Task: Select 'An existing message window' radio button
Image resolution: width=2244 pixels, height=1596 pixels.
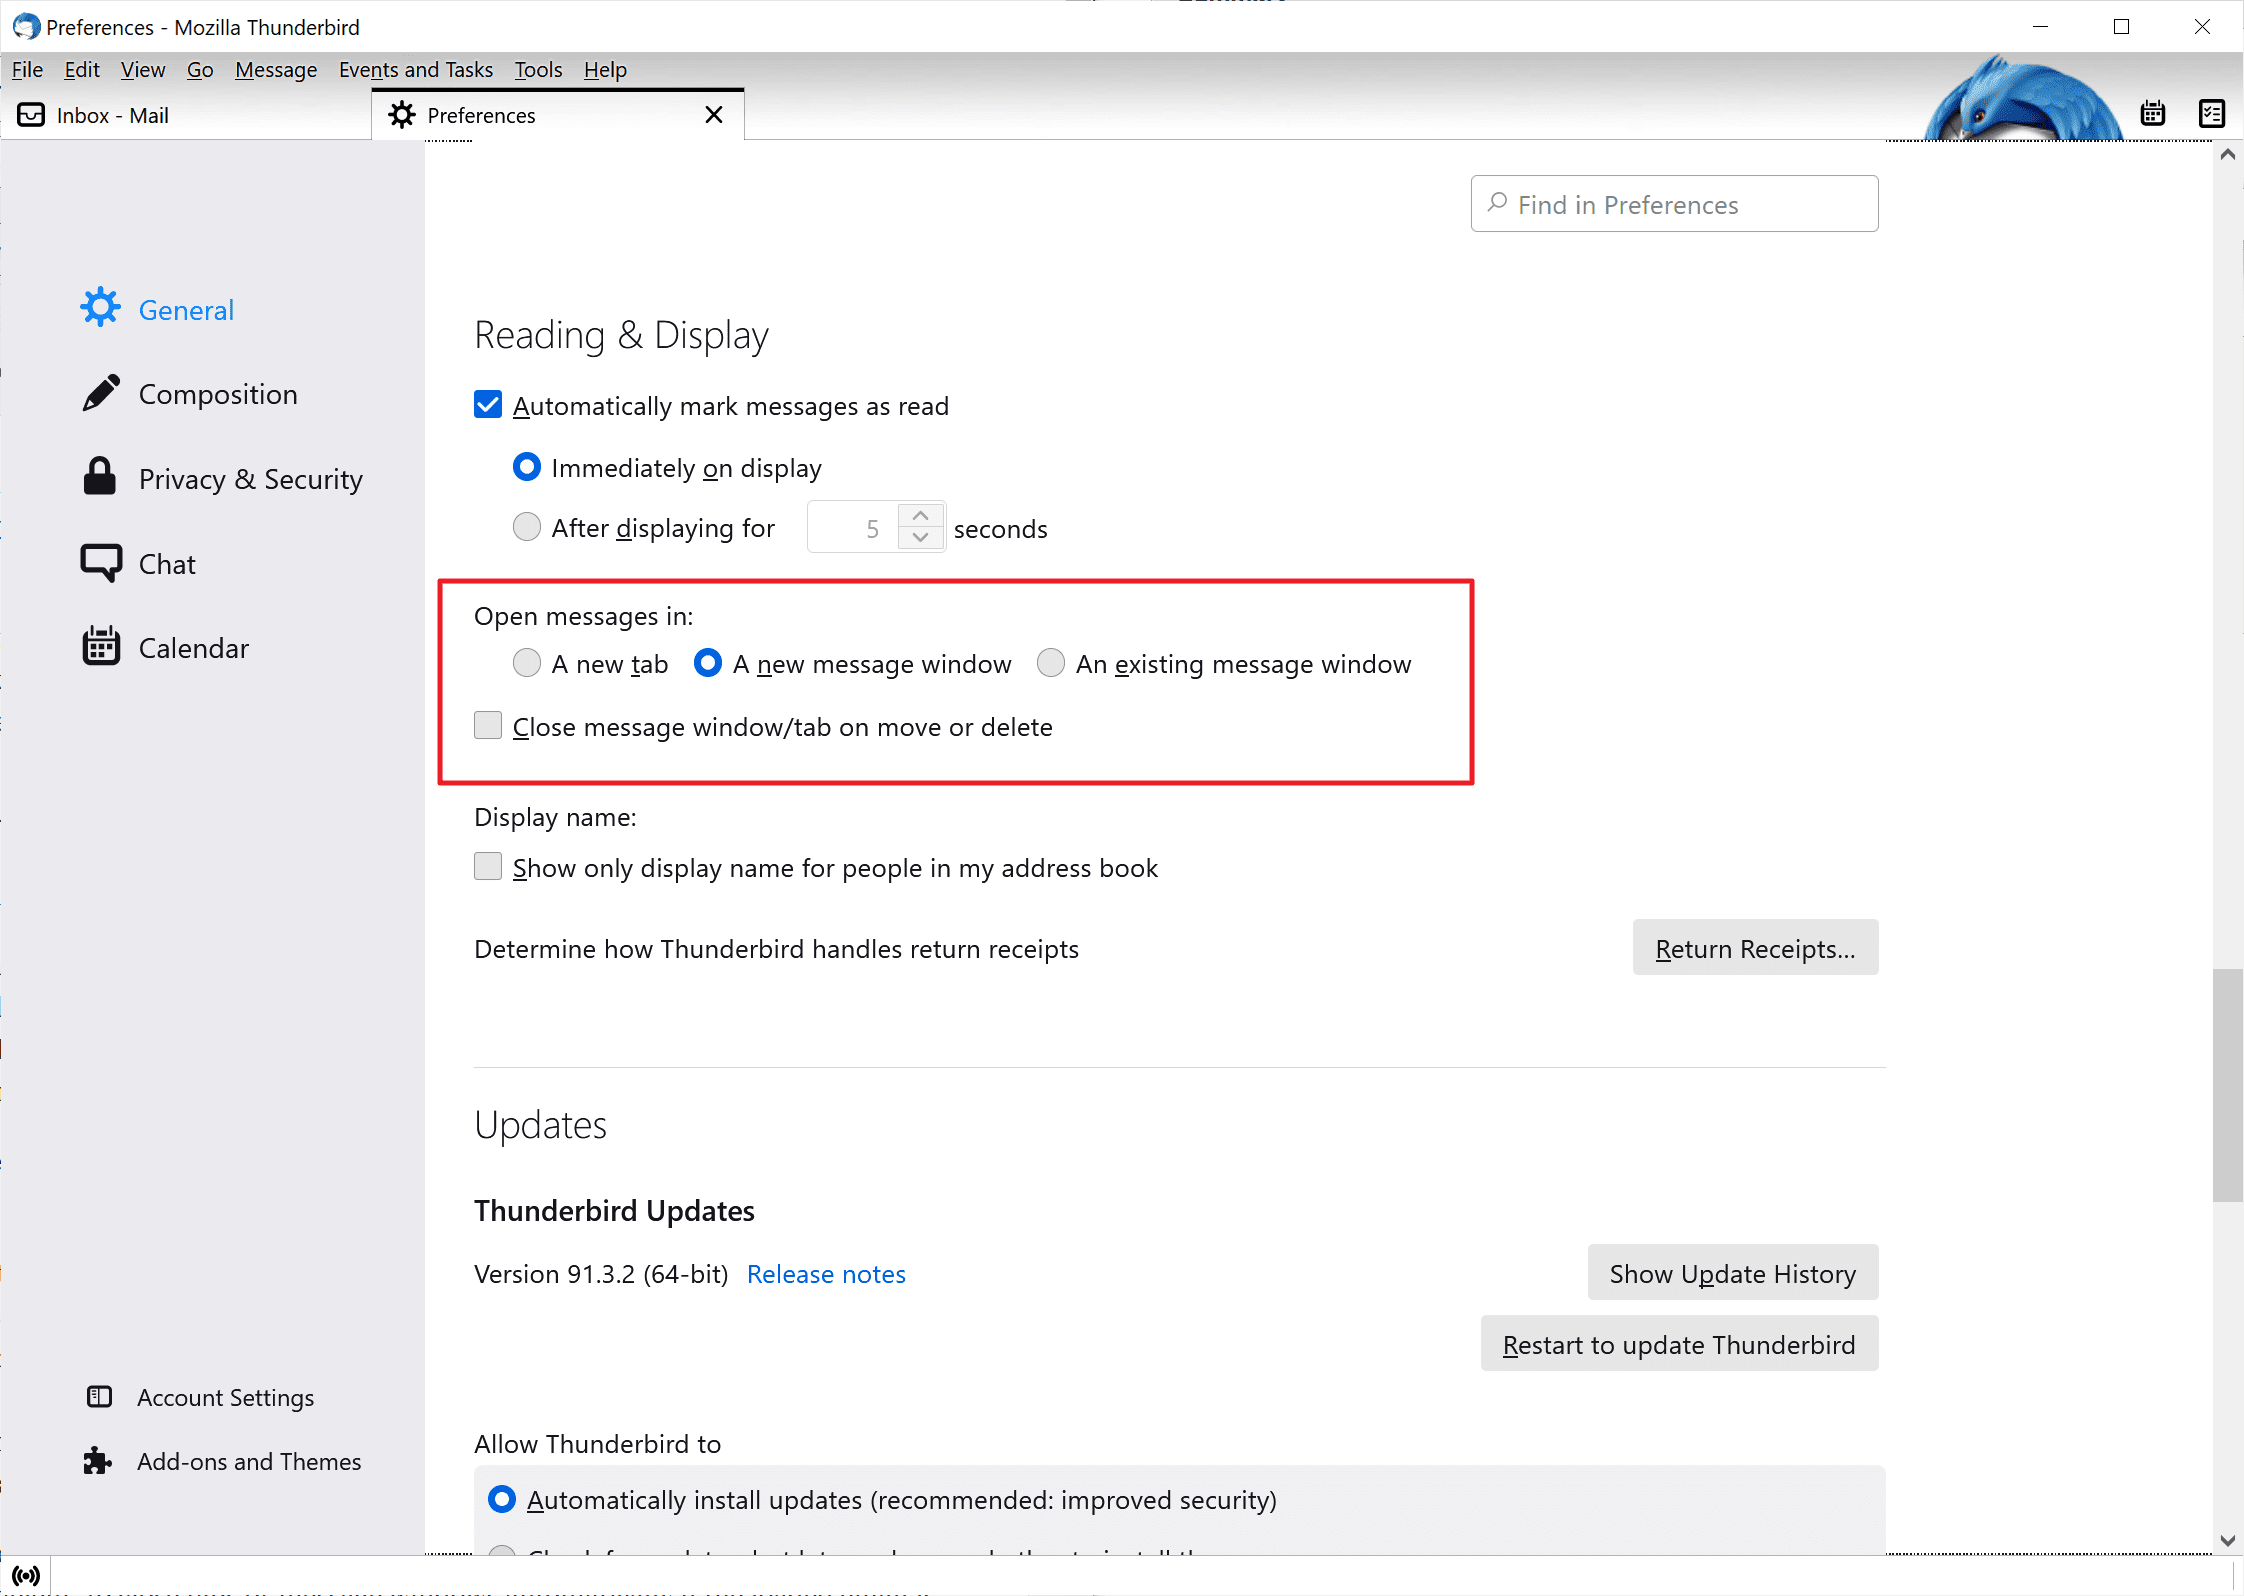Action: [1050, 663]
